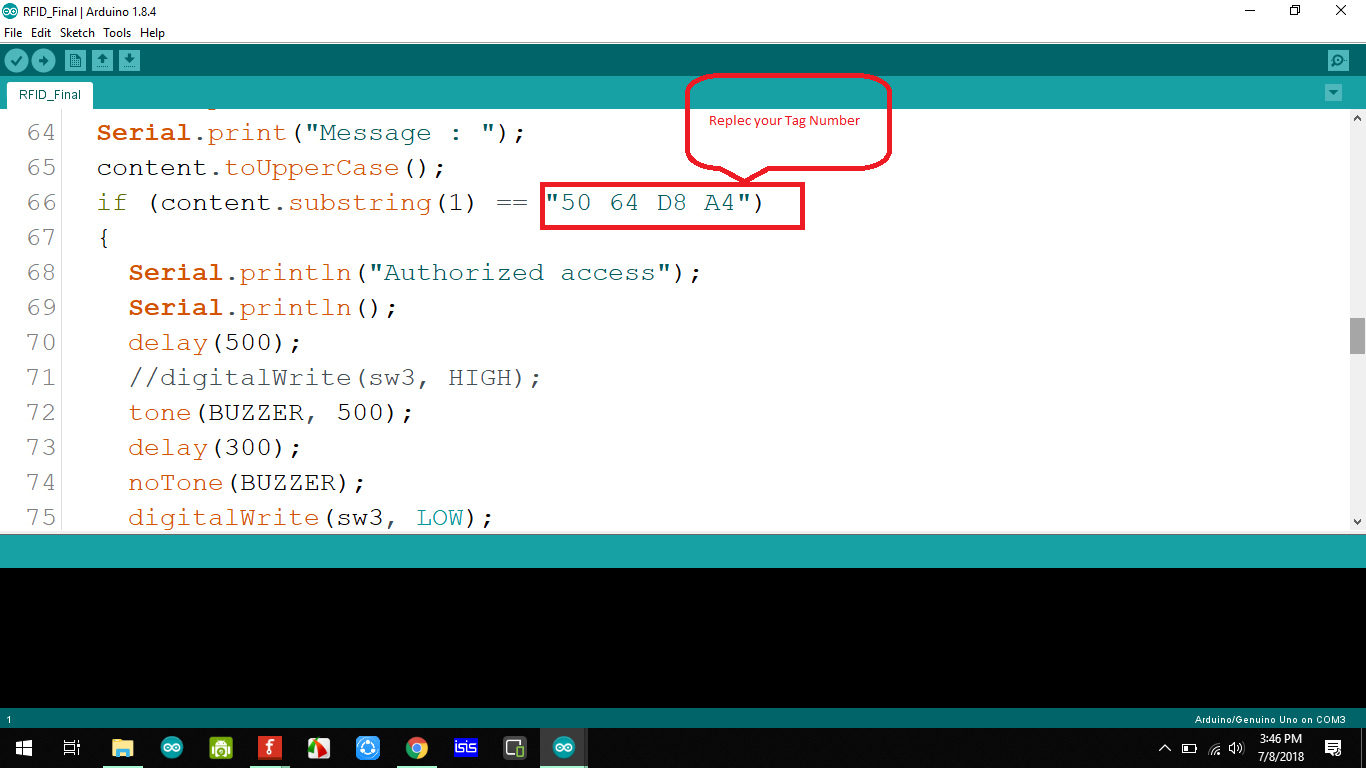Create a new sketch via the New icon
1366x768 pixels.
pyautogui.click(x=75, y=60)
